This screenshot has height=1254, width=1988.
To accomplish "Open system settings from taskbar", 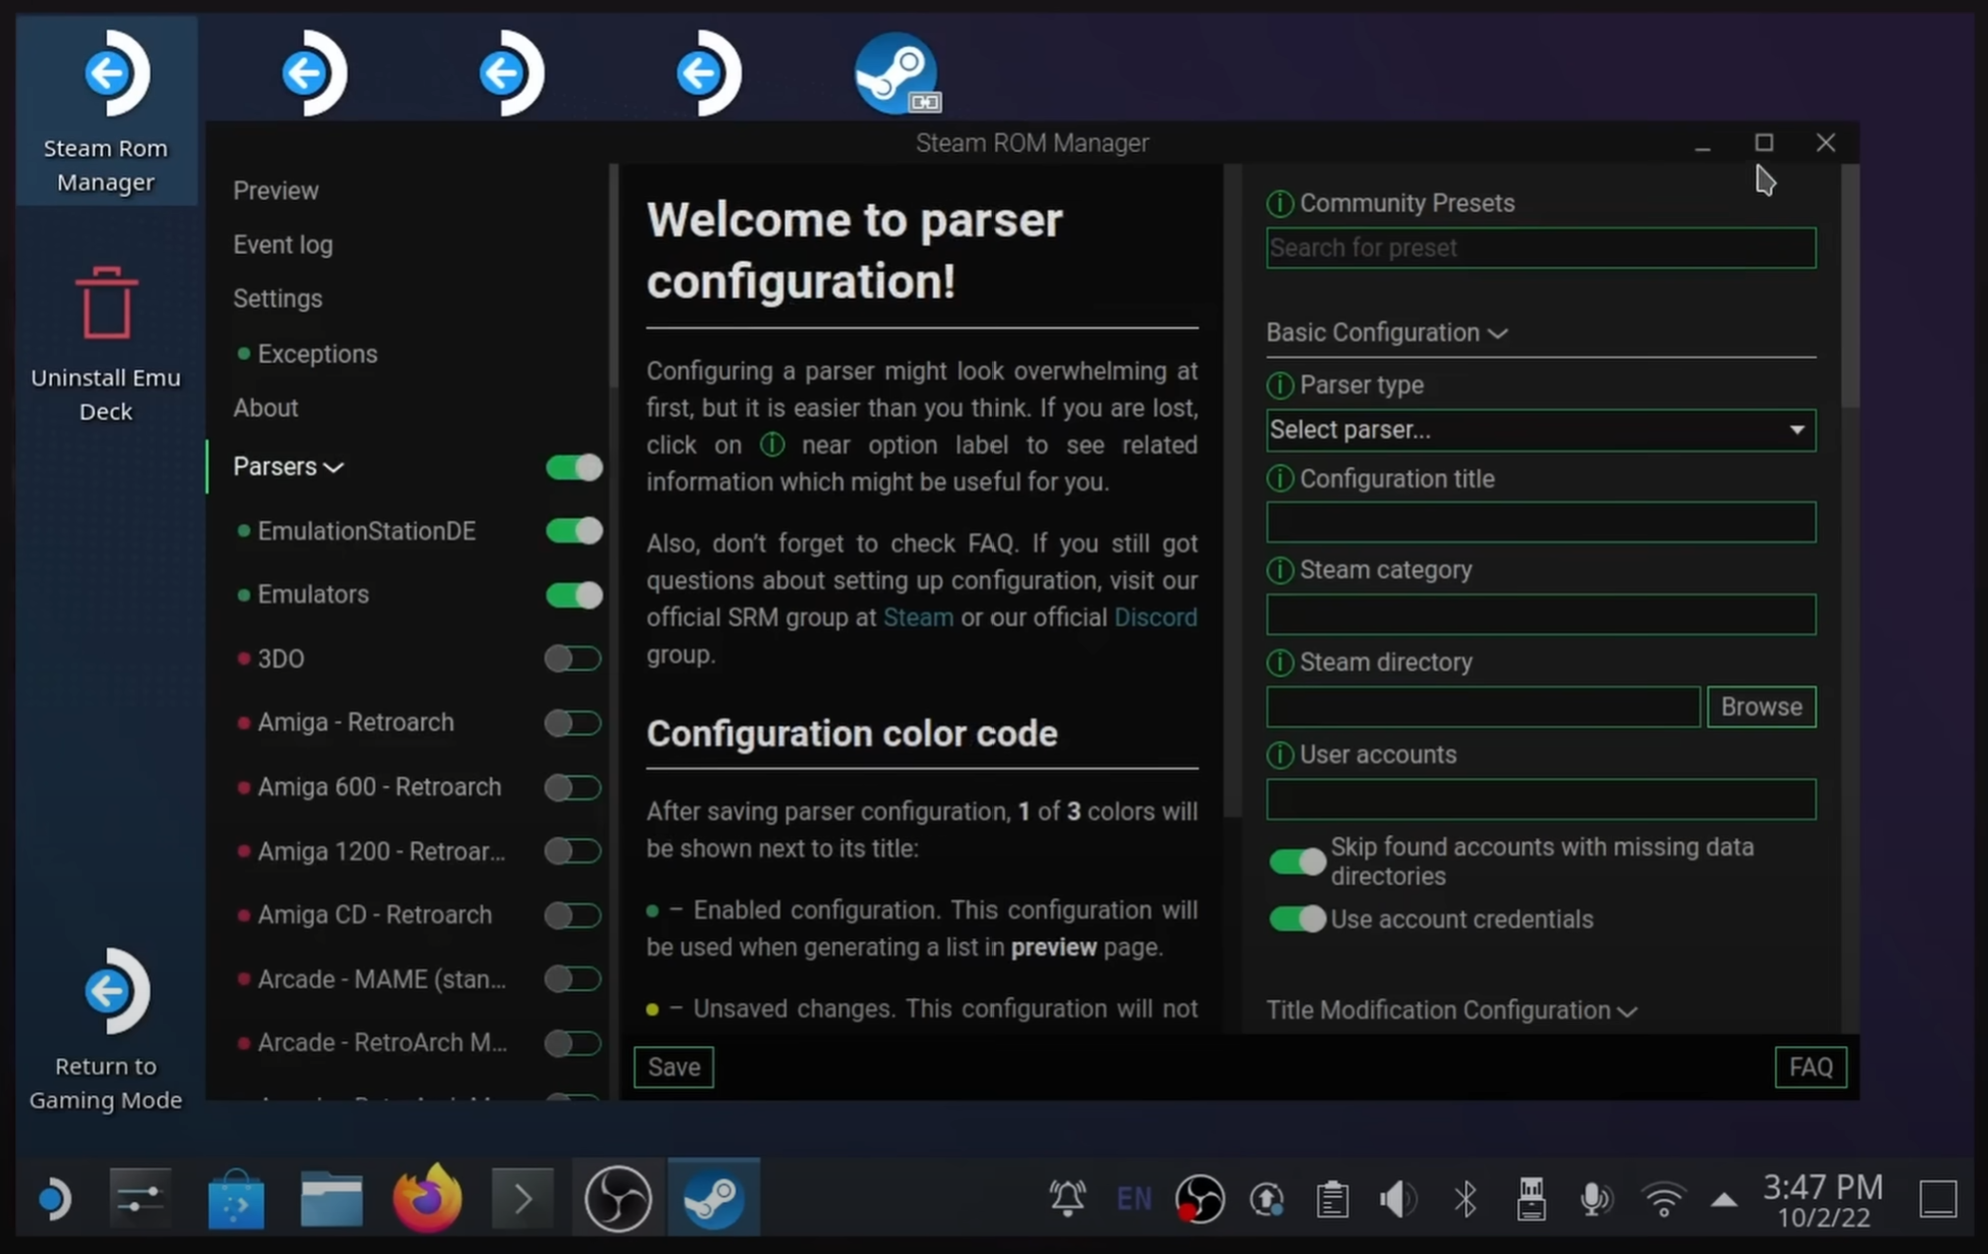I will pyautogui.click(x=139, y=1198).
